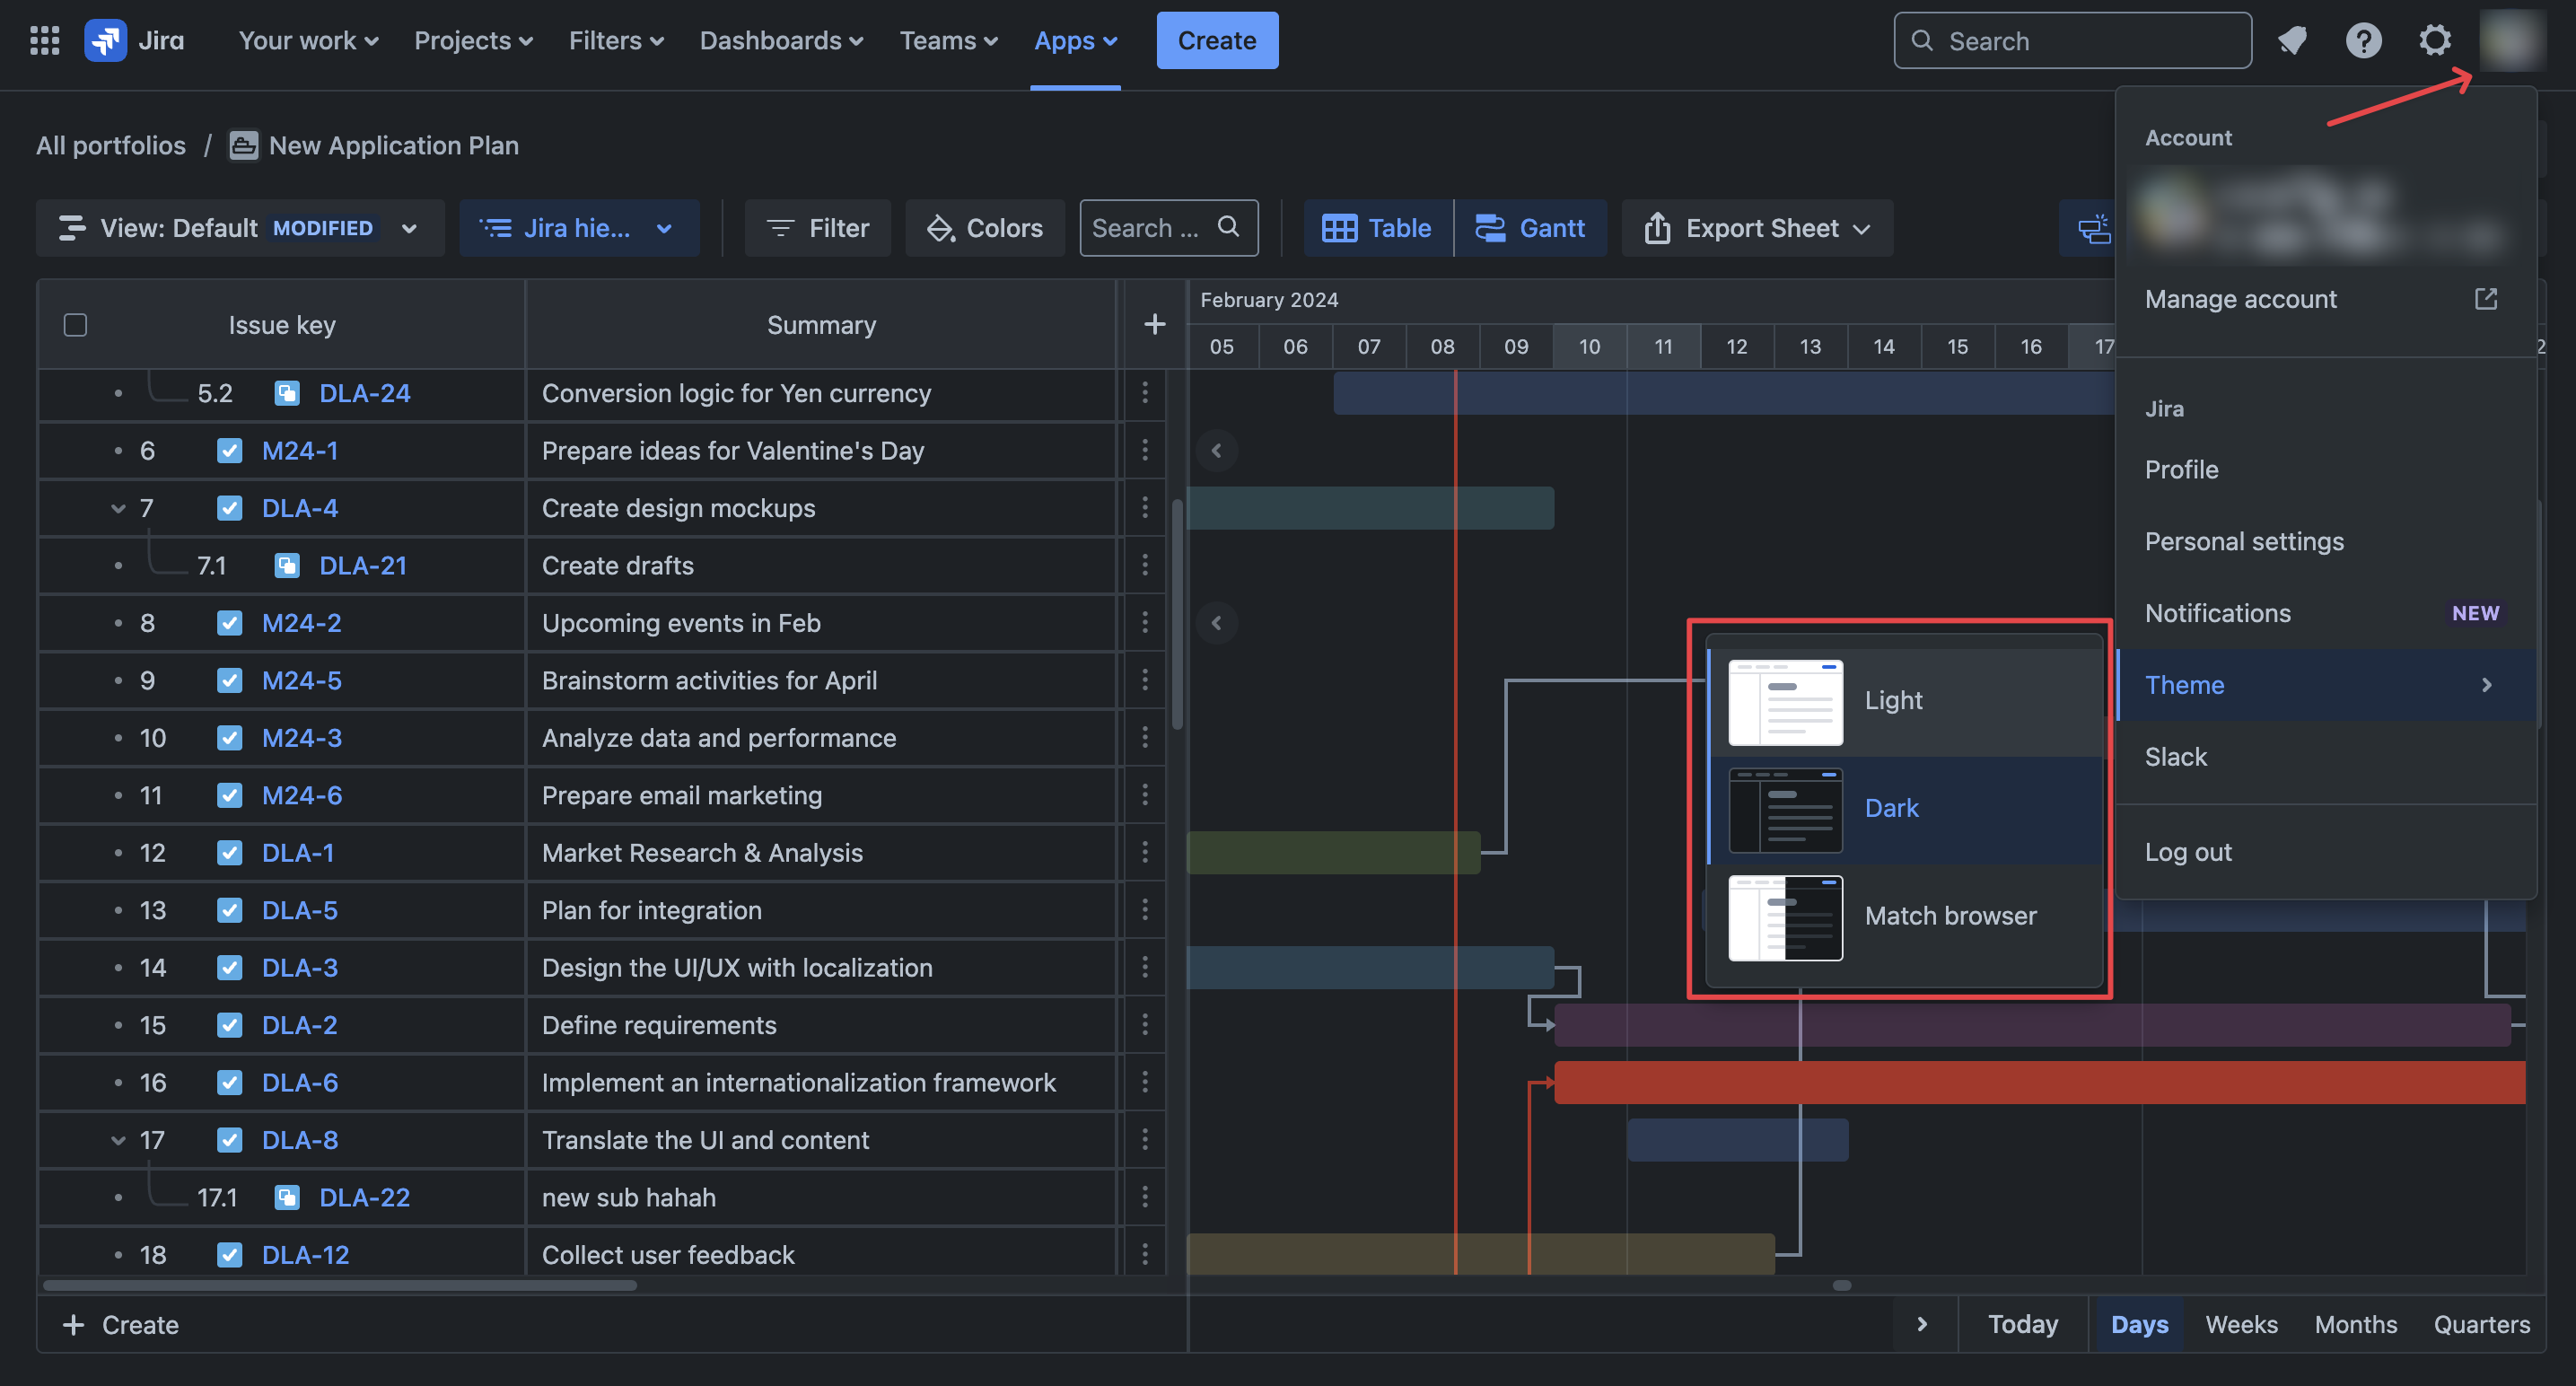
Task: Click the add column plus icon
Action: [1154, 324]
